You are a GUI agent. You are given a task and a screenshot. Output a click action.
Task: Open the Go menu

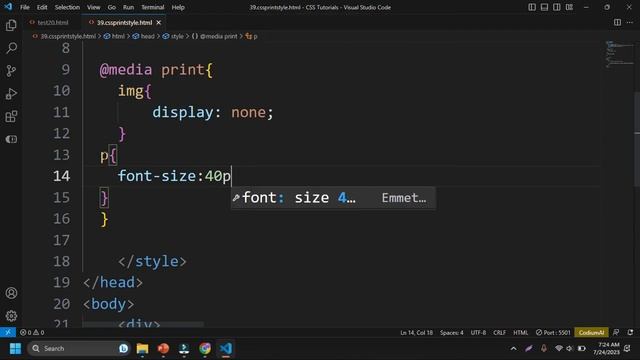pyautogui.click(x=111, y=7)
